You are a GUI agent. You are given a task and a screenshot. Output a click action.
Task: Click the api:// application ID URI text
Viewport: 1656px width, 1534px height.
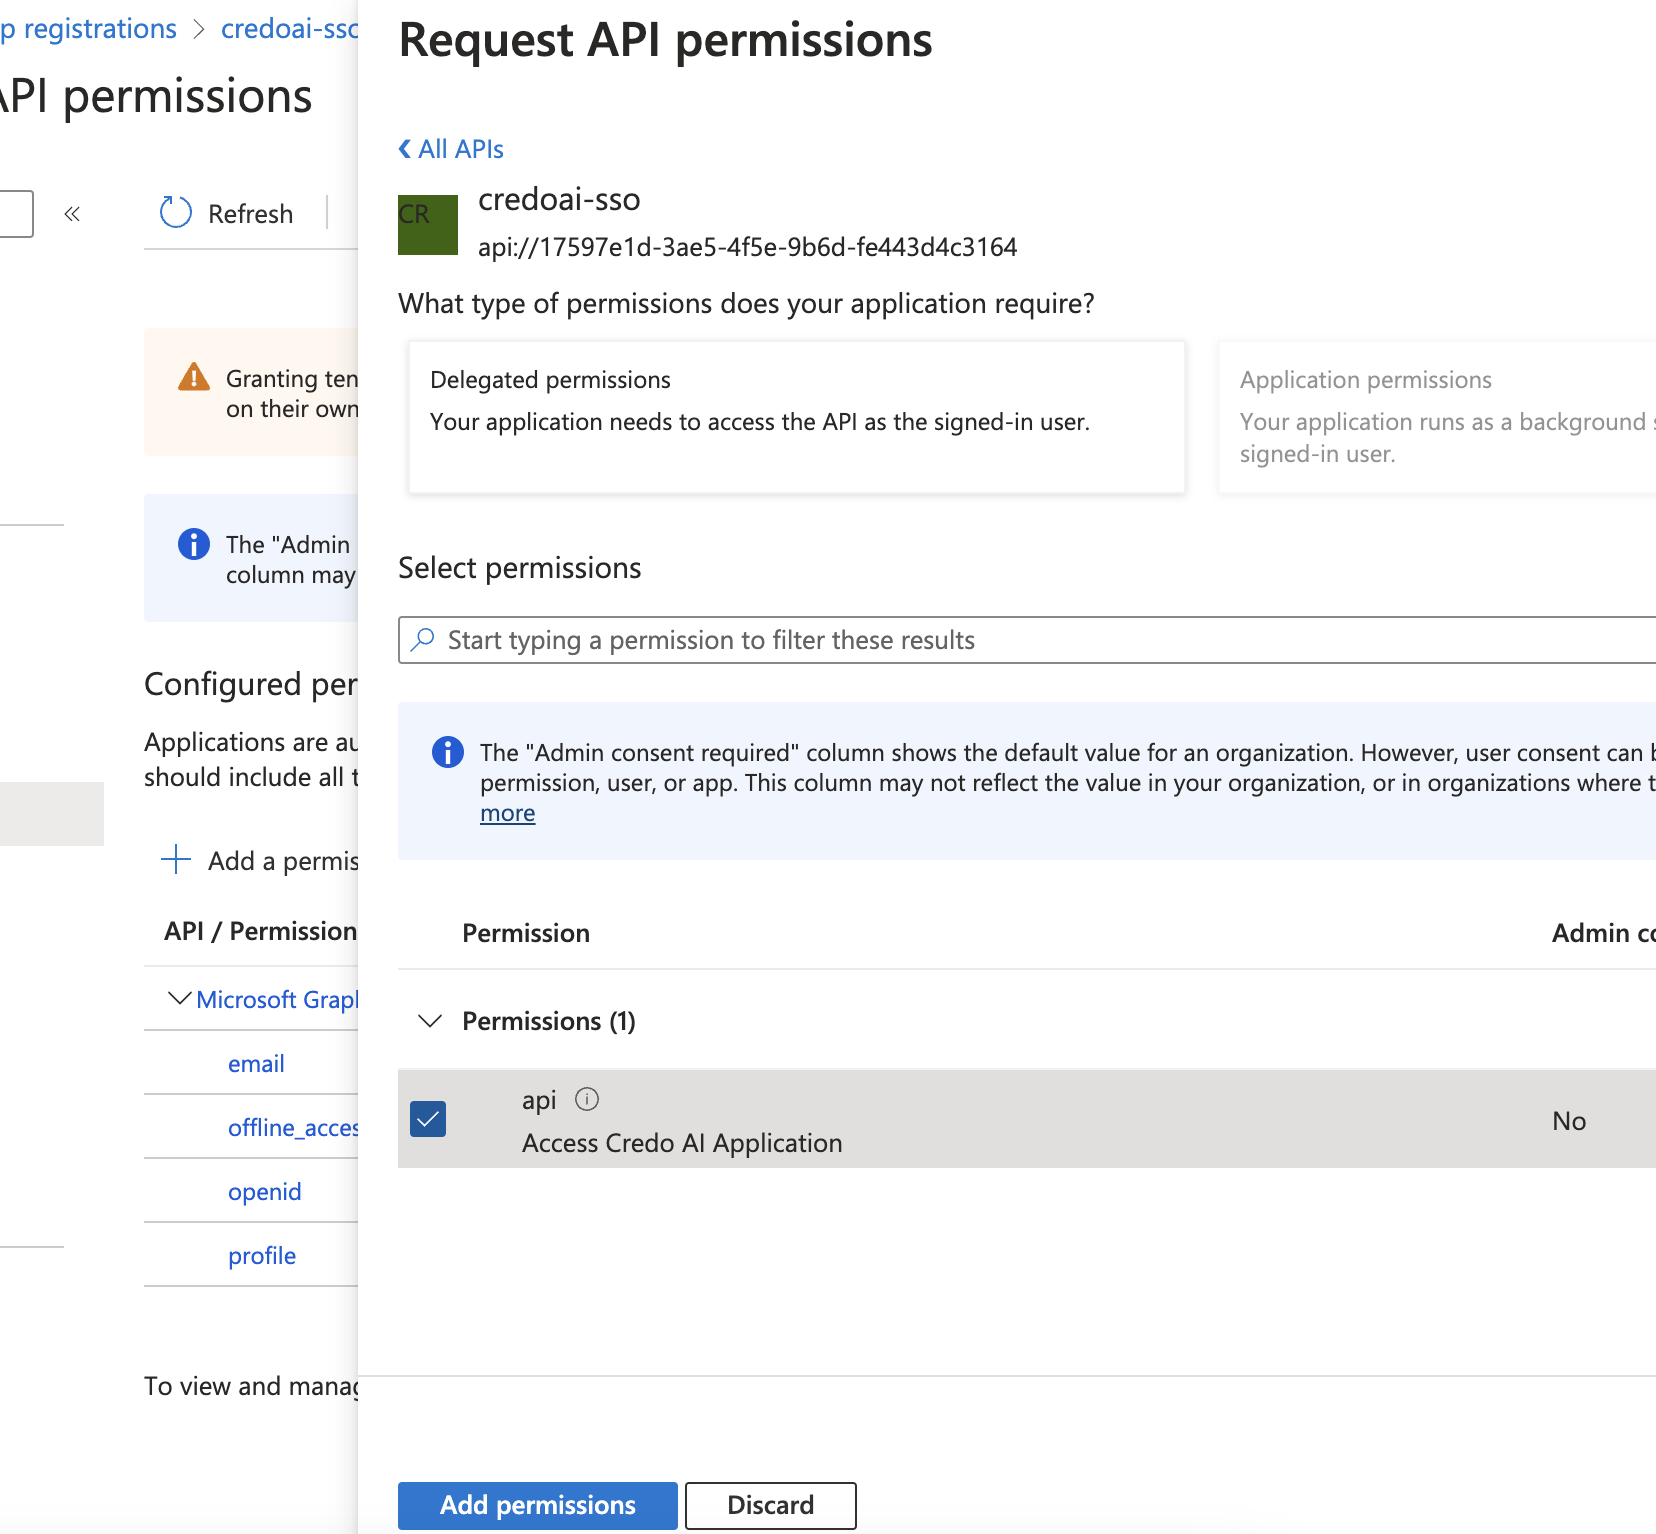point(748,247)
